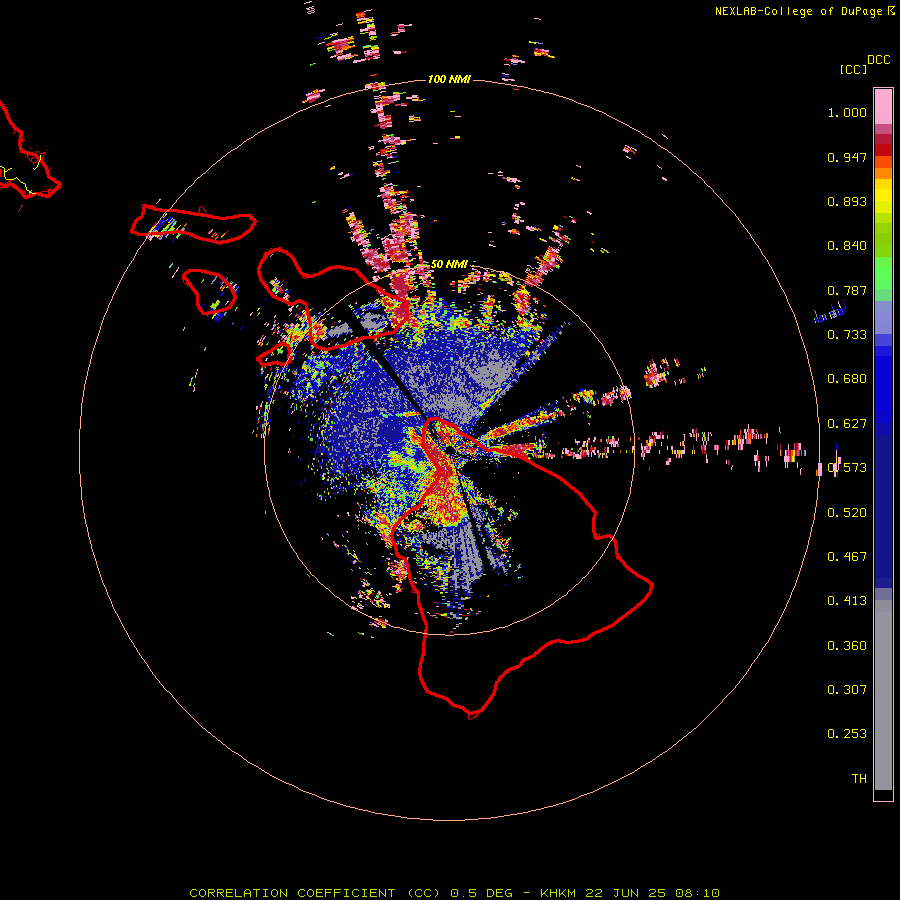The width and height of the screenshot is (900, 900).
Task: Click the TH threshold label in the legend
Action: 859,779
